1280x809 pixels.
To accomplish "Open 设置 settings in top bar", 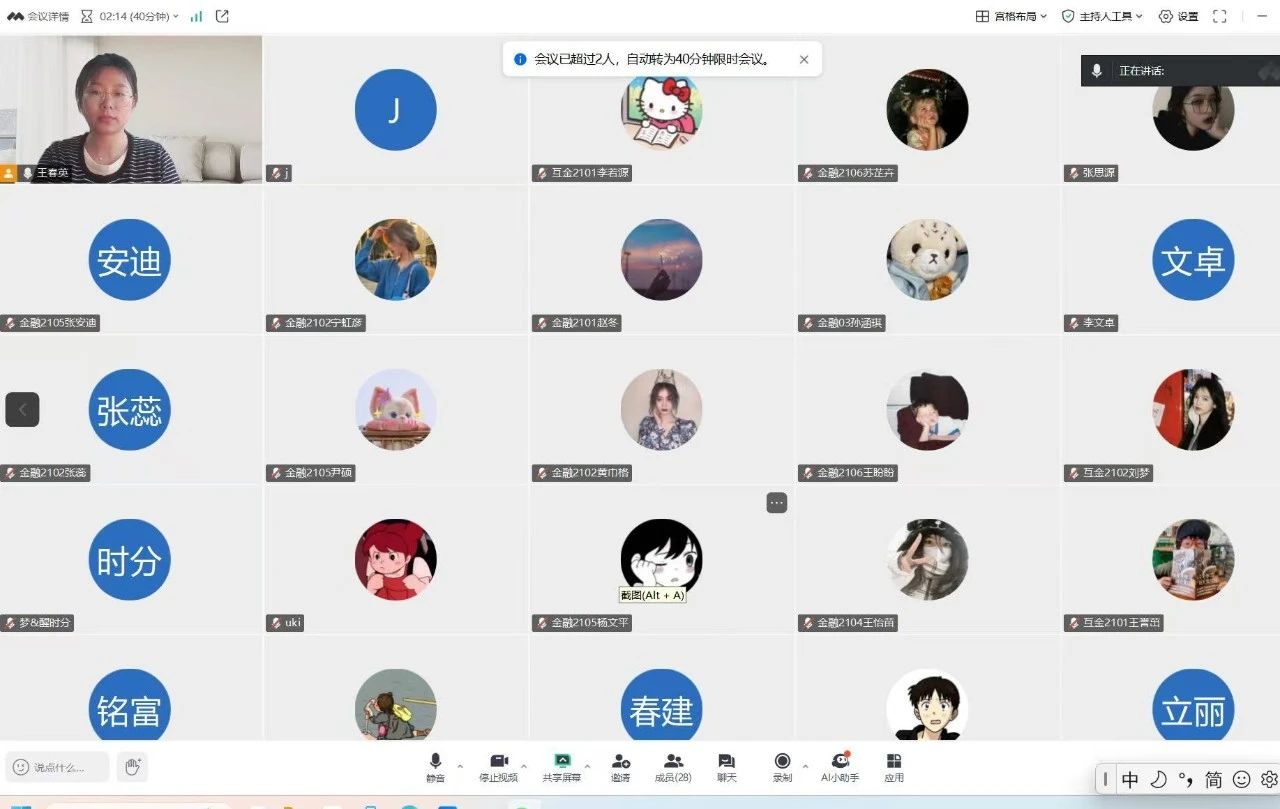I will (x=1178, y=16).
